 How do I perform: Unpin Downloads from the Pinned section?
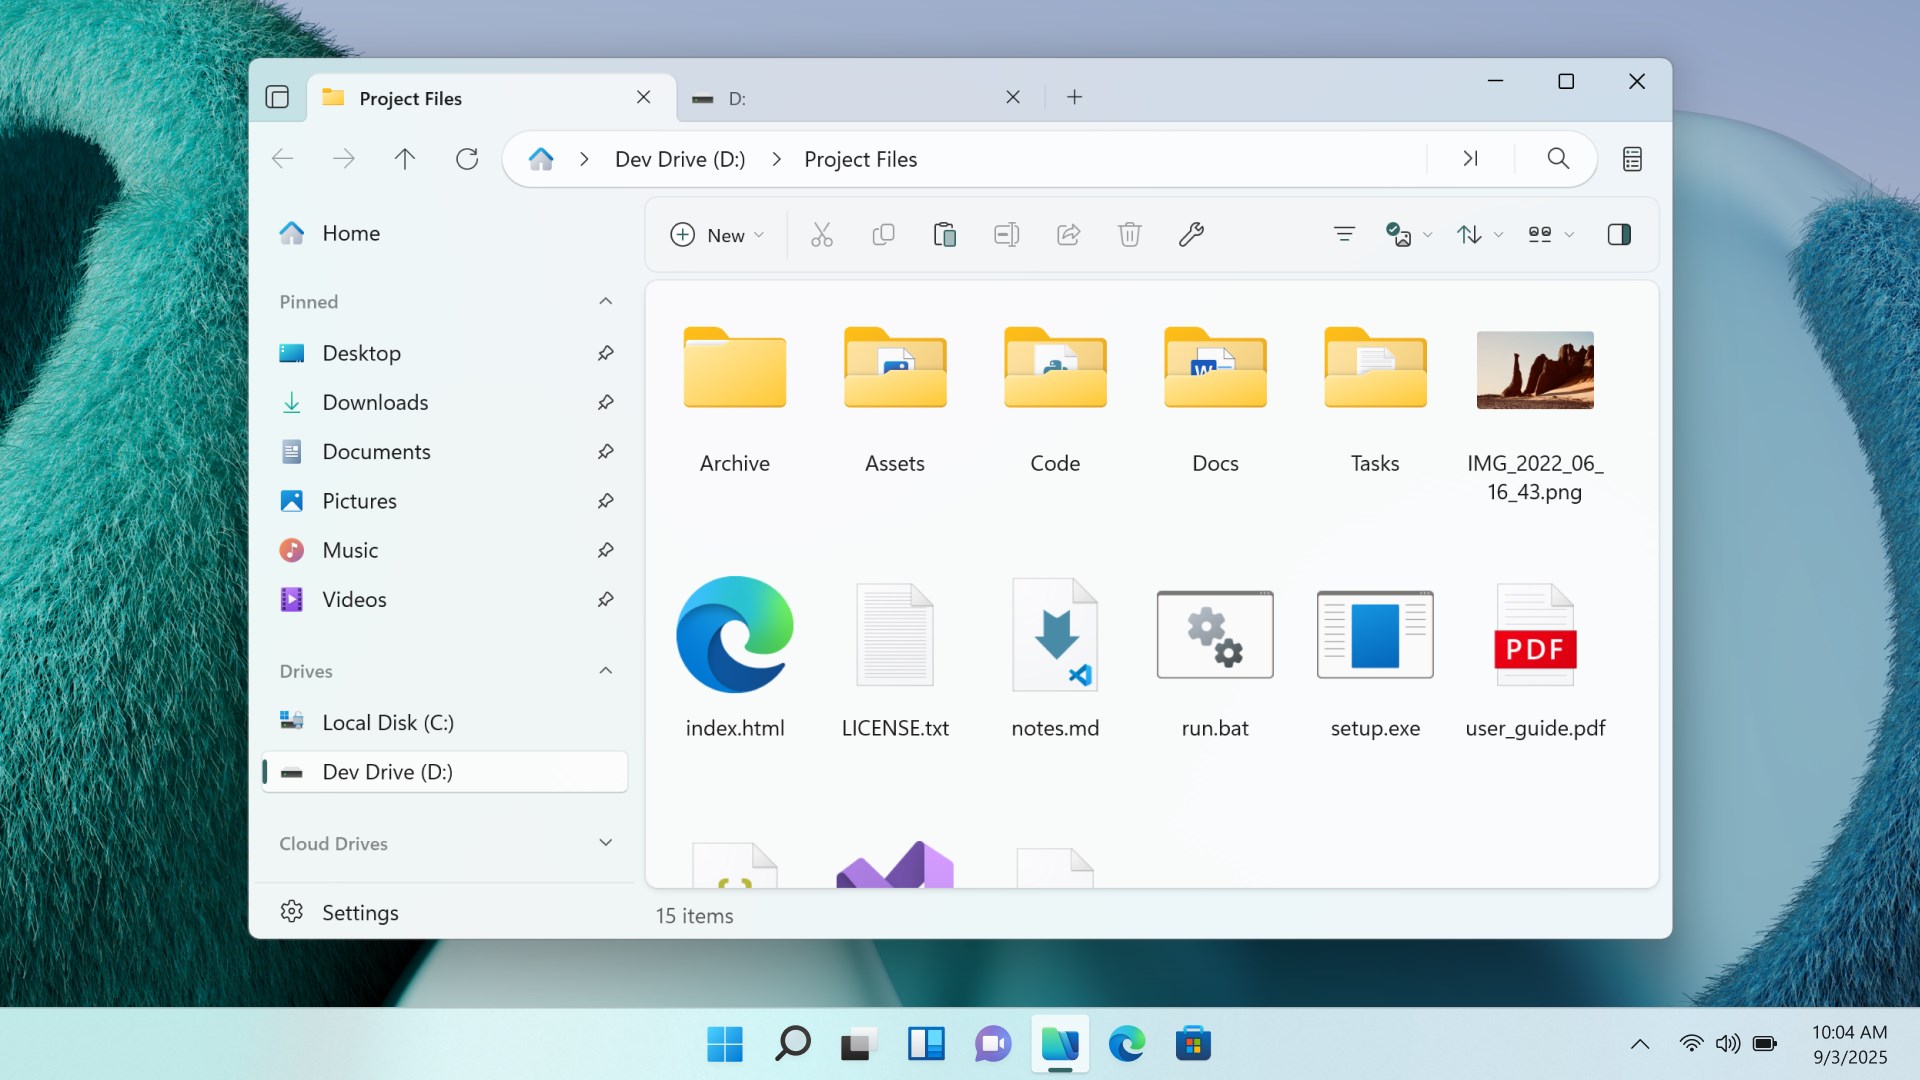[606, 402]
